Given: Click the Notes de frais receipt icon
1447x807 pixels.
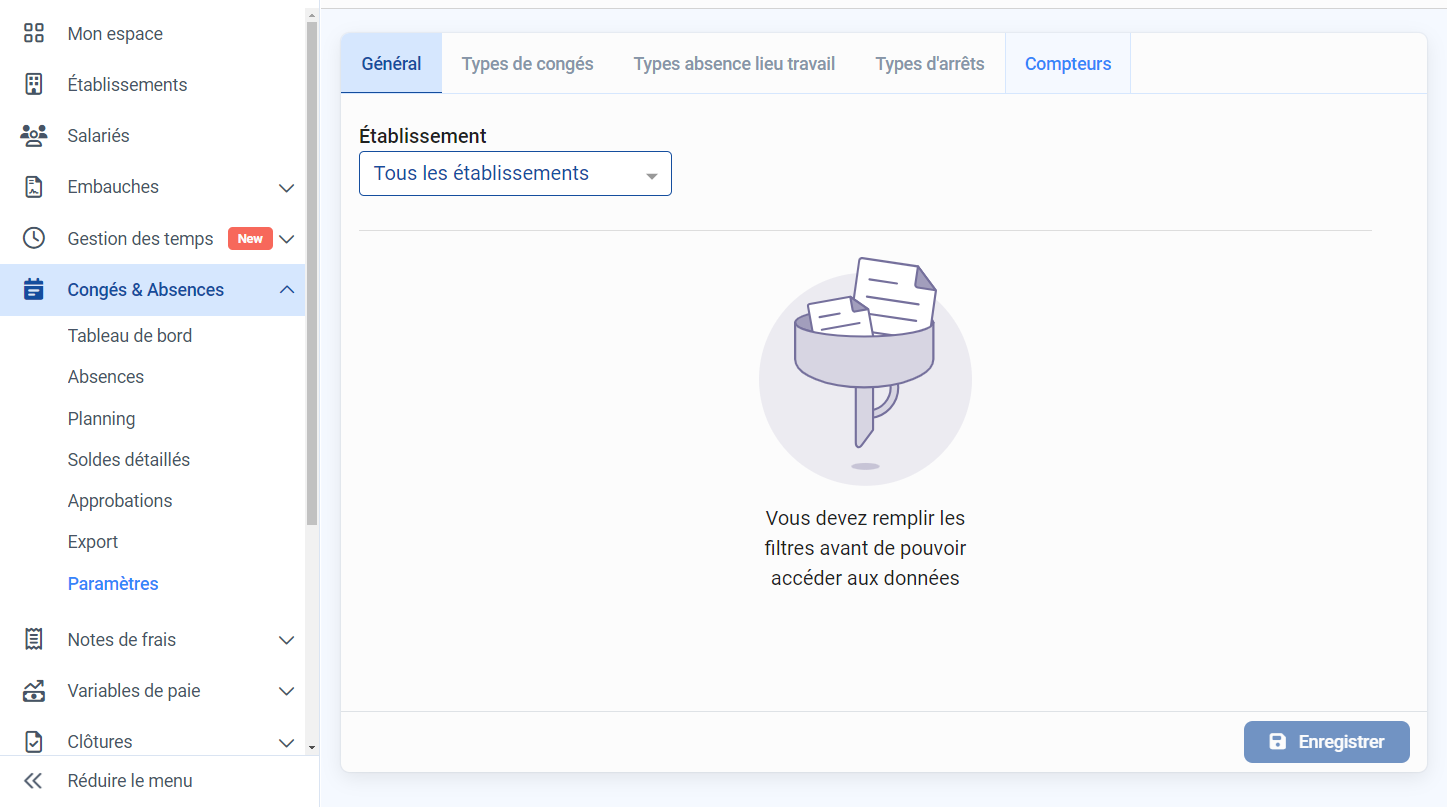Looking at the screenshot, I should point(34,639).
